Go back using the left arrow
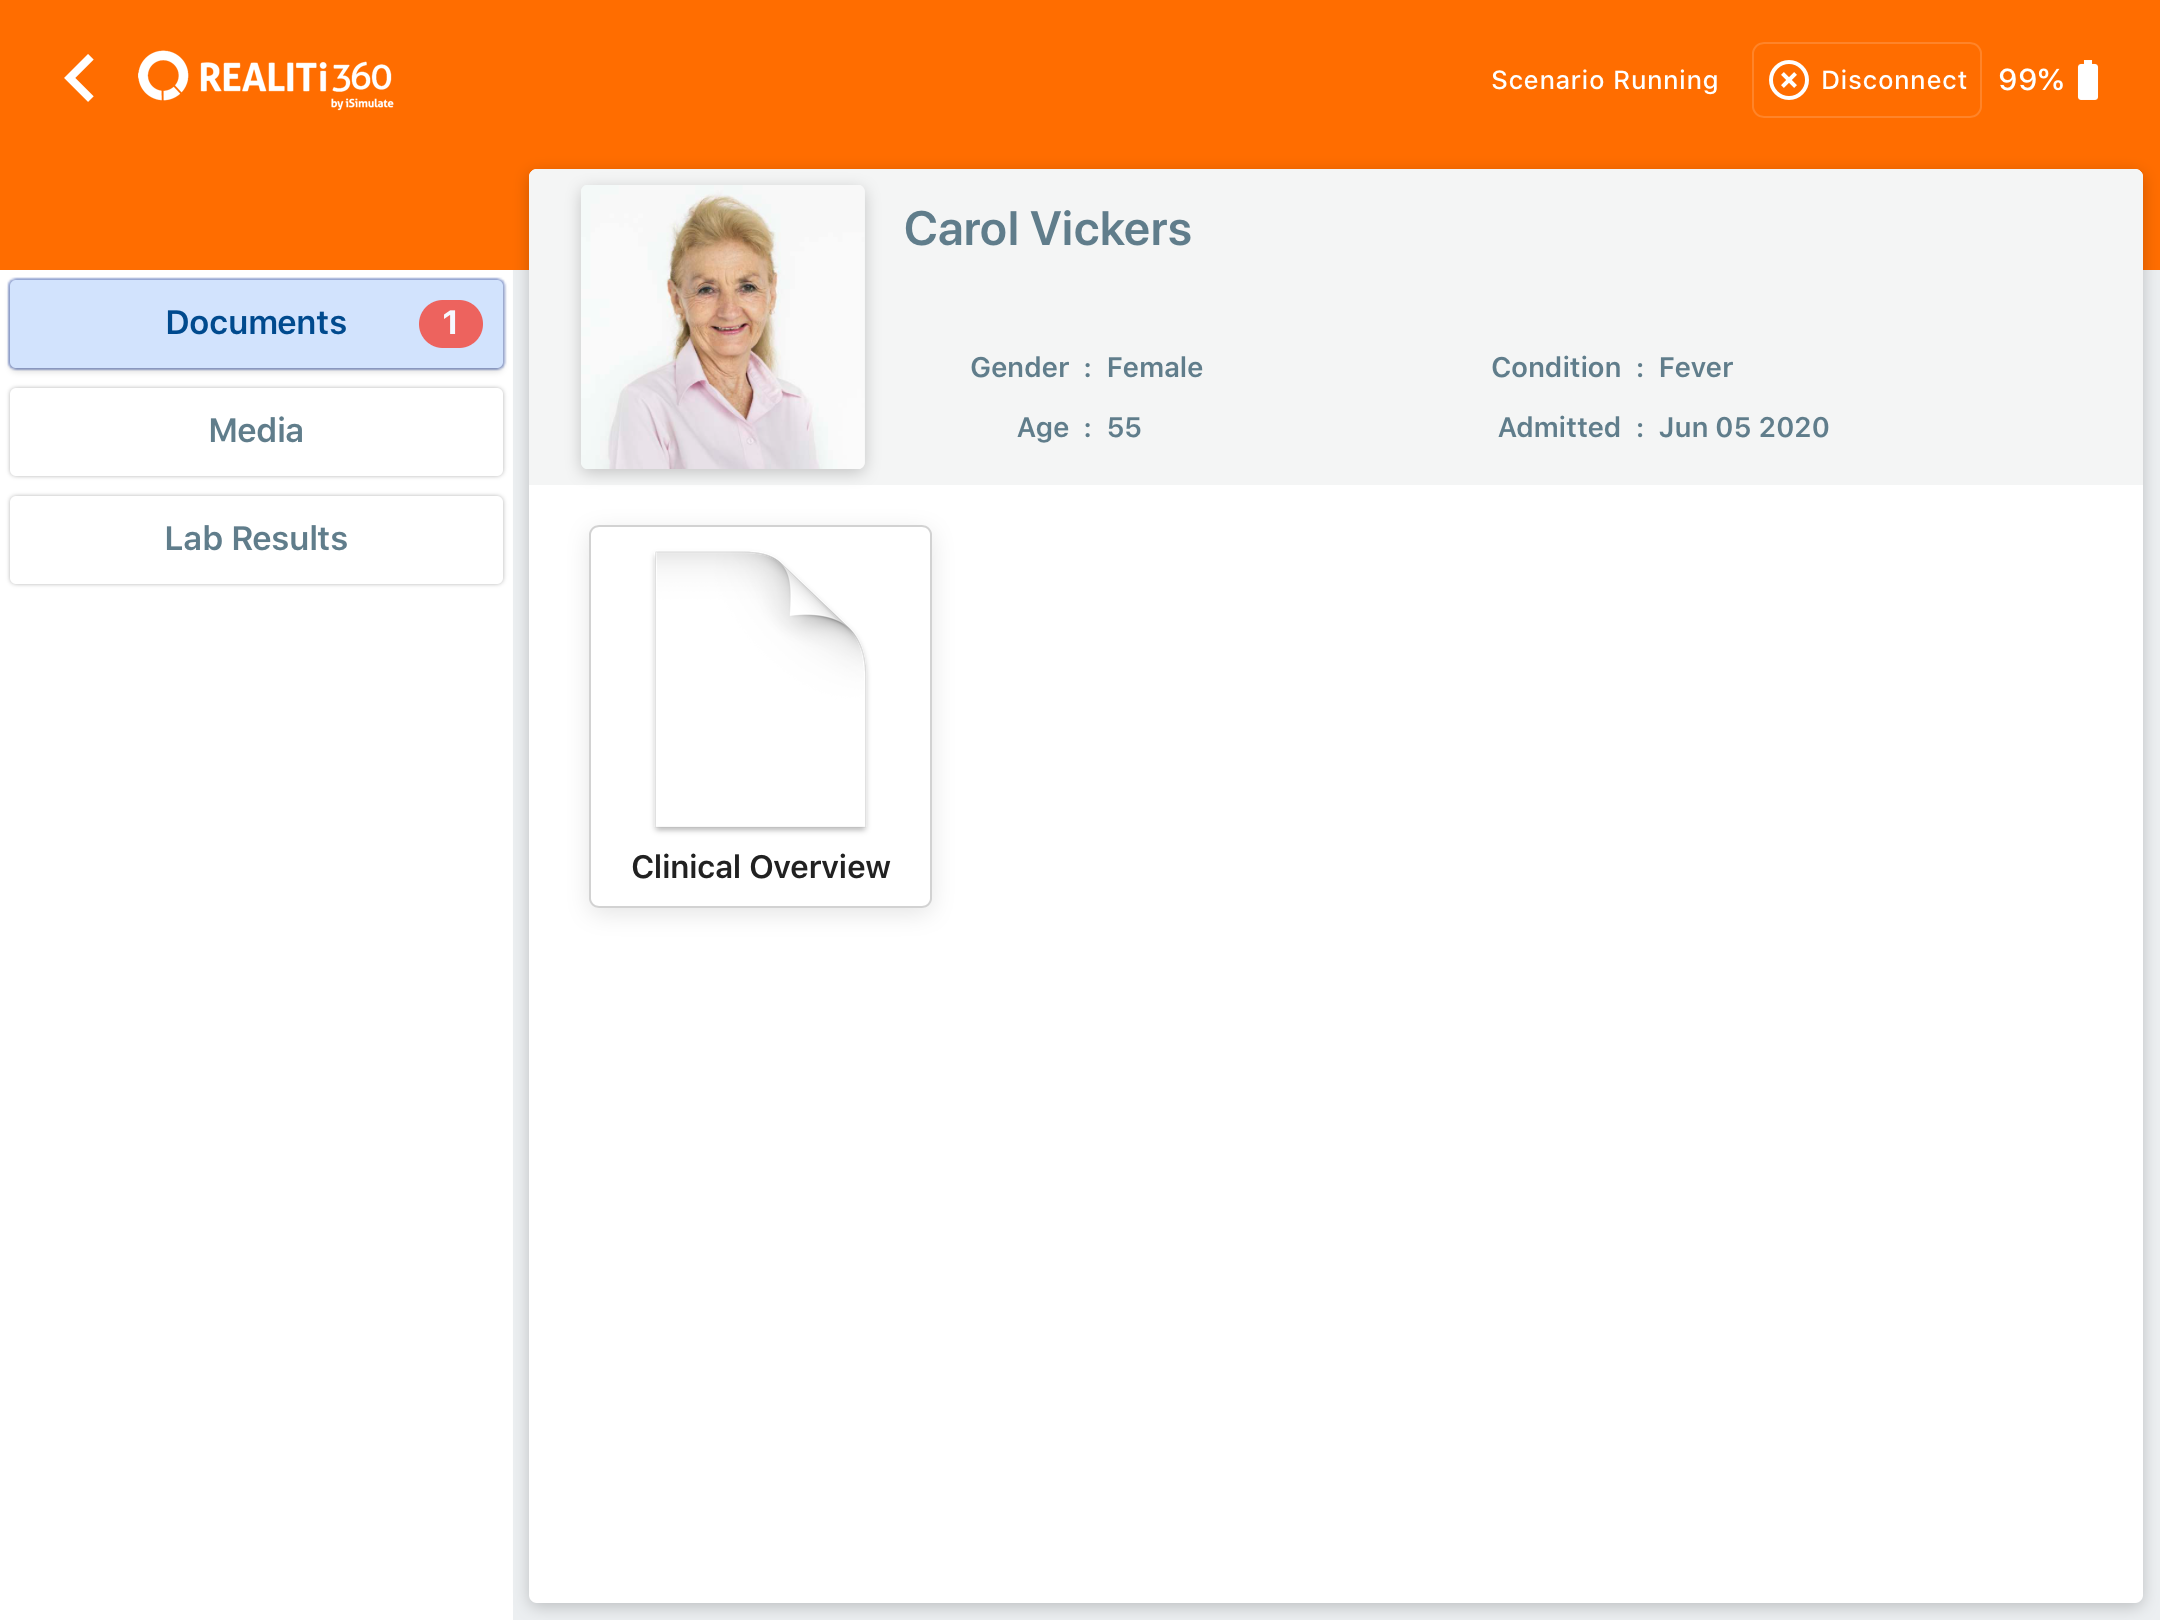Image resolution: width=2160 pixels, height=1620 pixels. (x=80, y=78)
